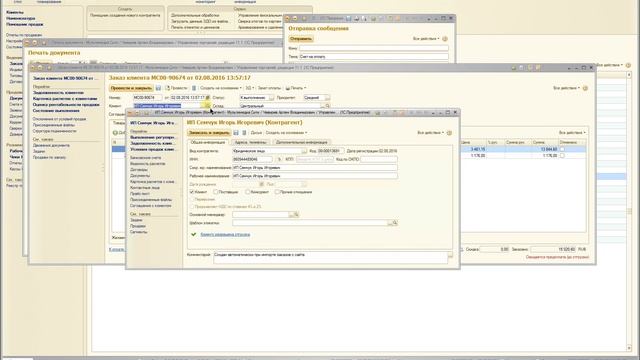Open Контактные лица in contractor navigation
The height and width of the screenshot is (360, 640).
tap(145, 188)
